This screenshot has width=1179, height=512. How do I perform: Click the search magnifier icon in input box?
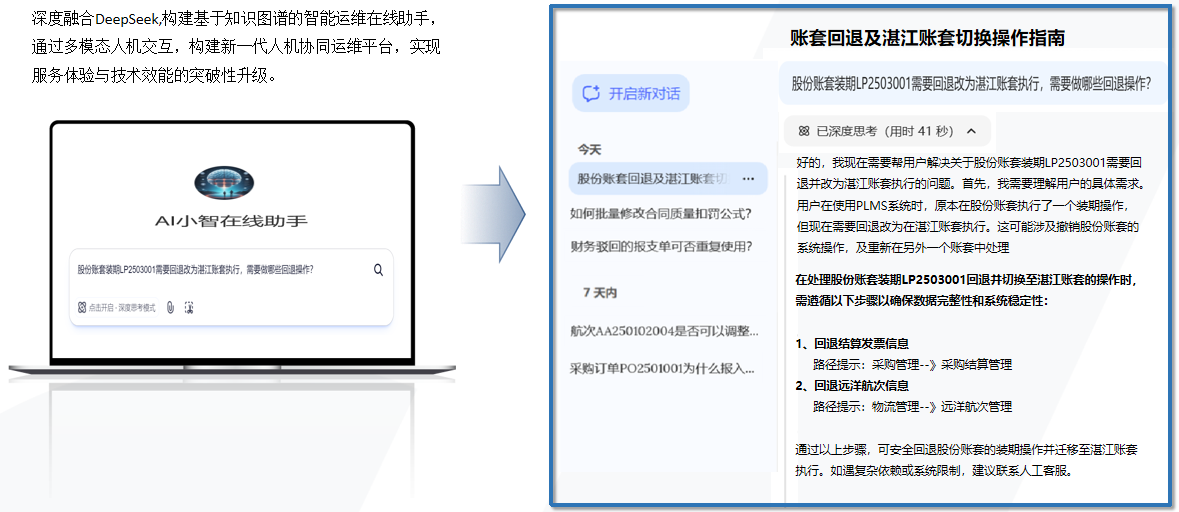378,269
